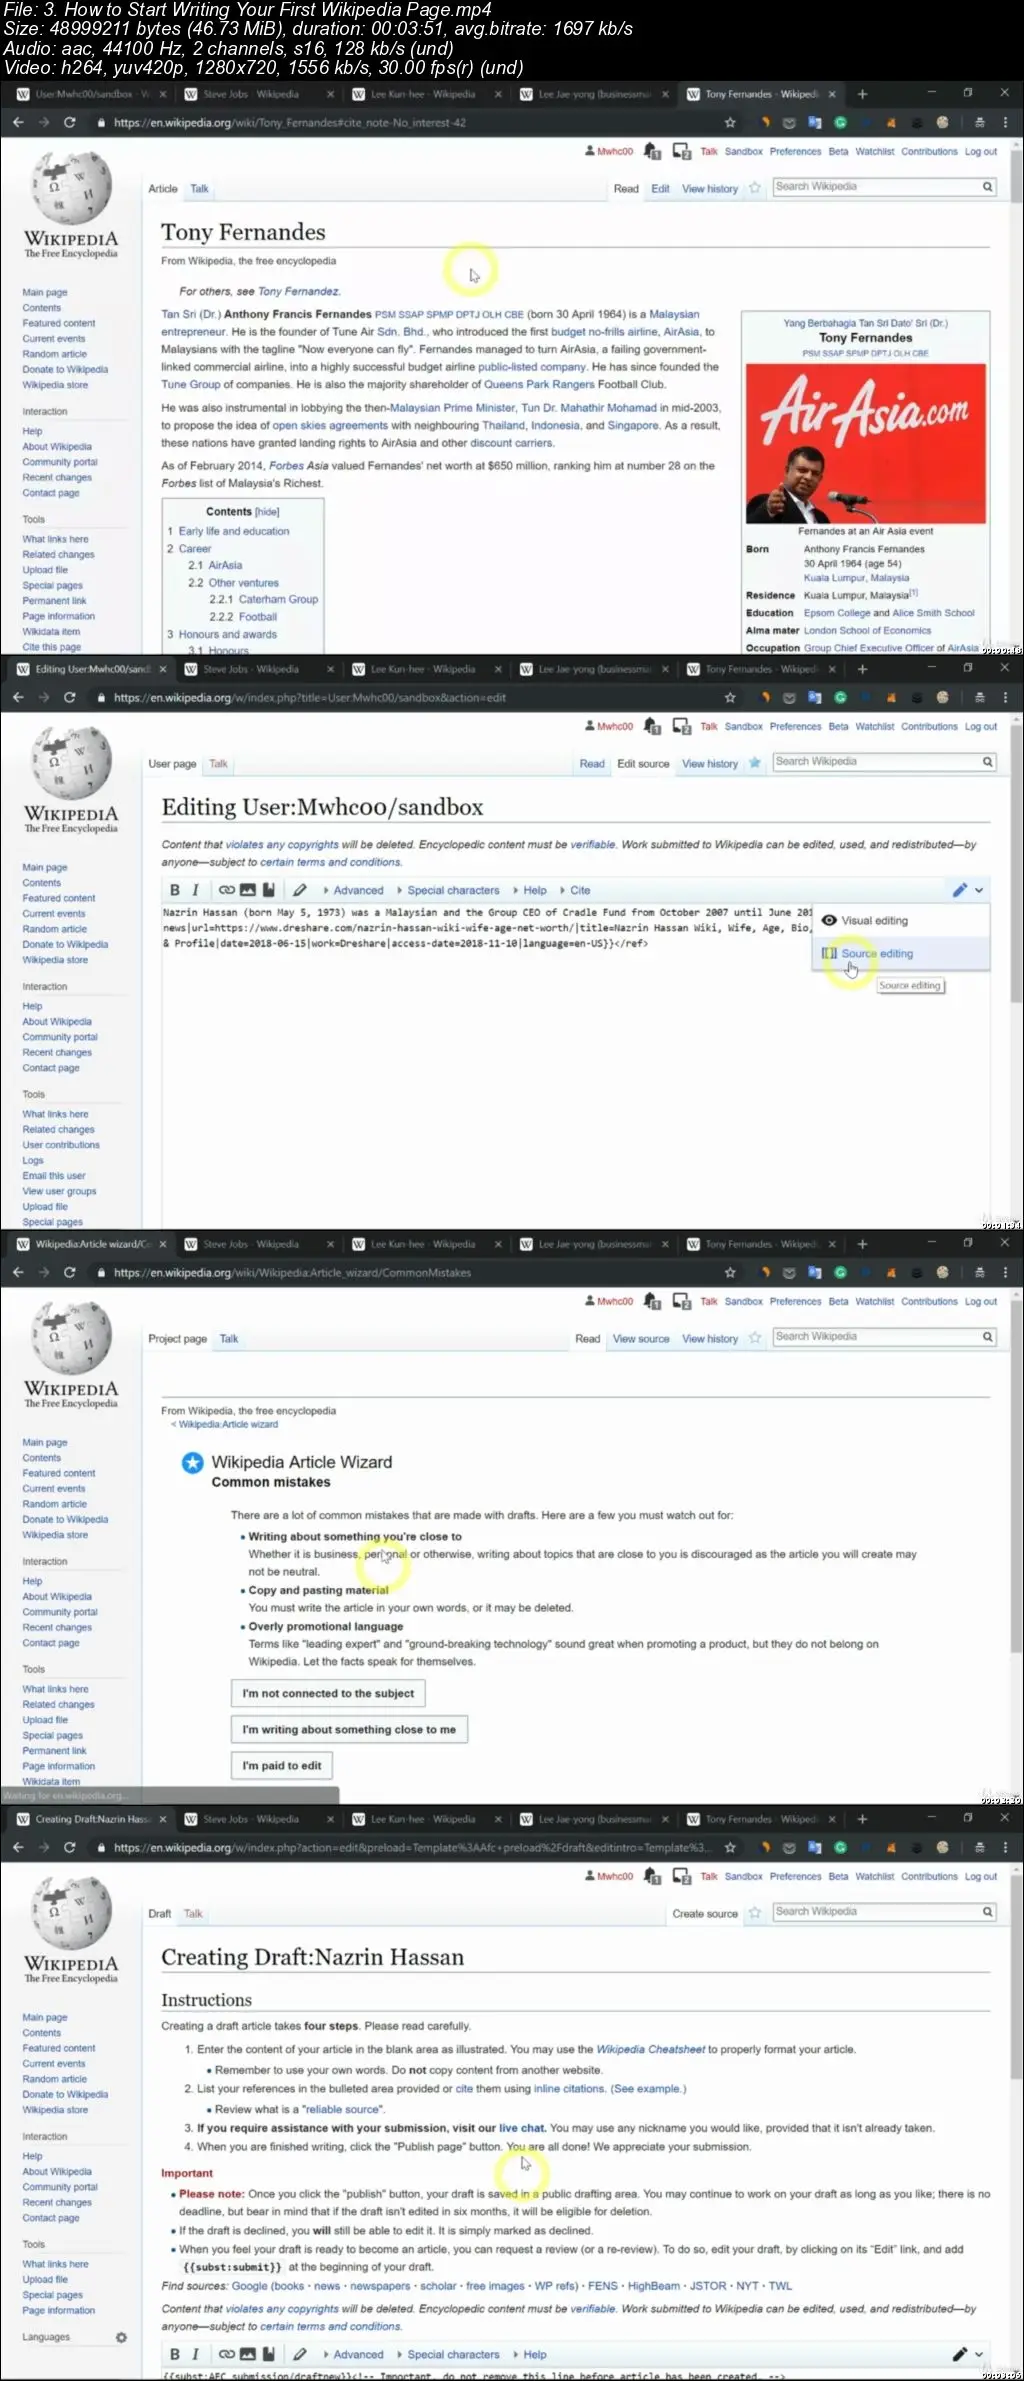Expand Help section in Draft:Nazrin Hassan editor toolbar
Image resolution: width=1024 pixels, height=2381 pixels.
pos(530,2354)
